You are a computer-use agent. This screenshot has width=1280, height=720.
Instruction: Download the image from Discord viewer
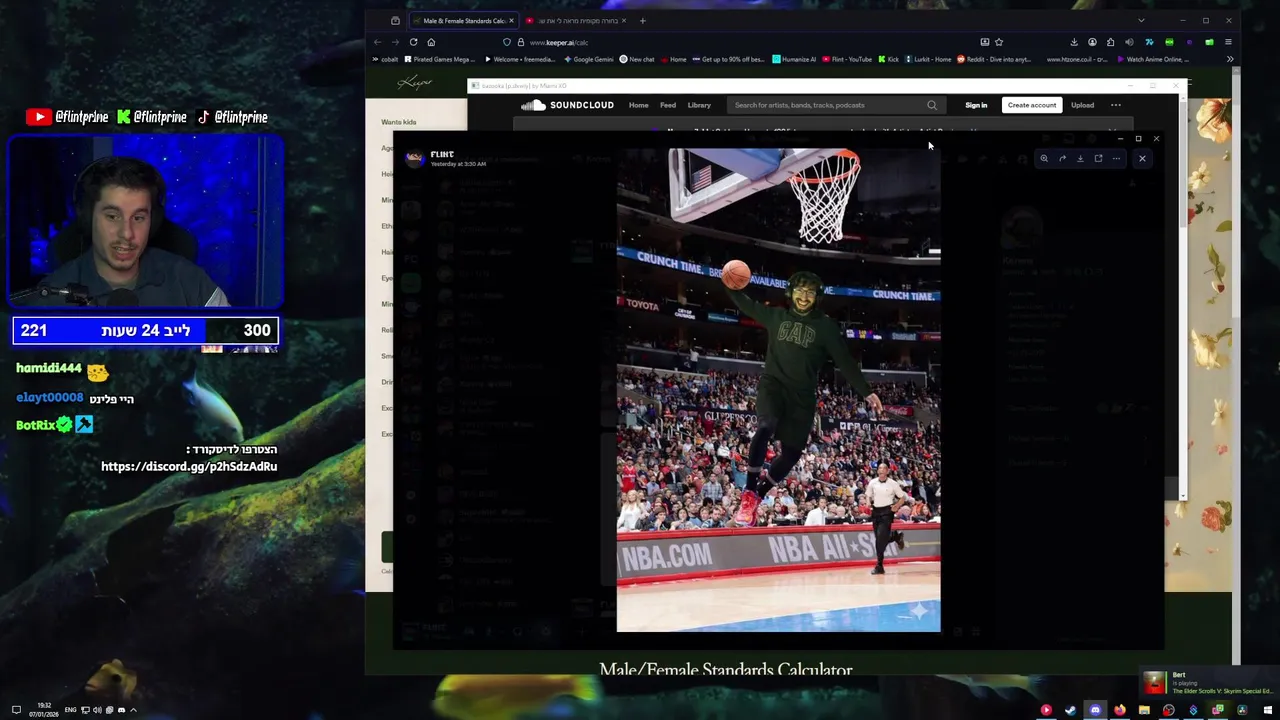click(1080, 158)
